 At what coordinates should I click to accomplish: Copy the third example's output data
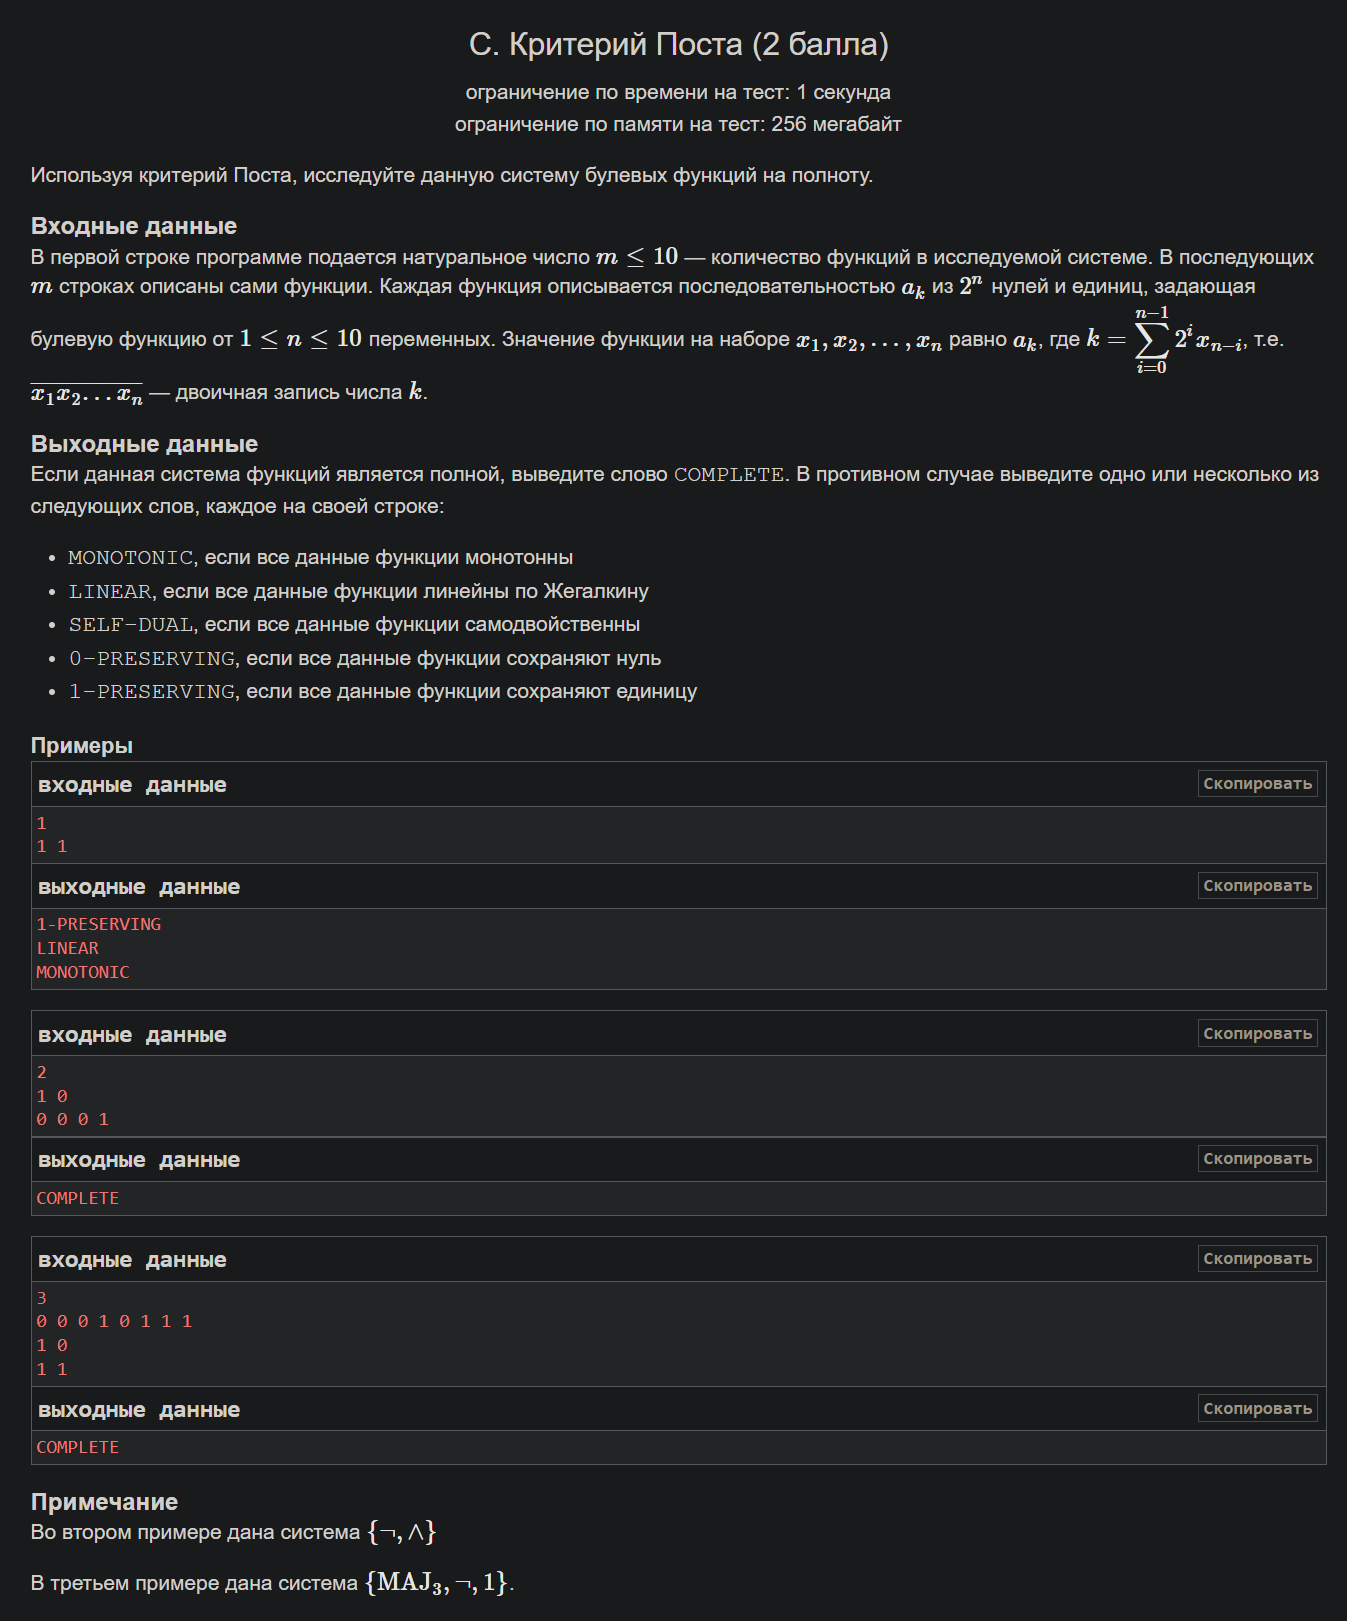click(1257, 1409)
